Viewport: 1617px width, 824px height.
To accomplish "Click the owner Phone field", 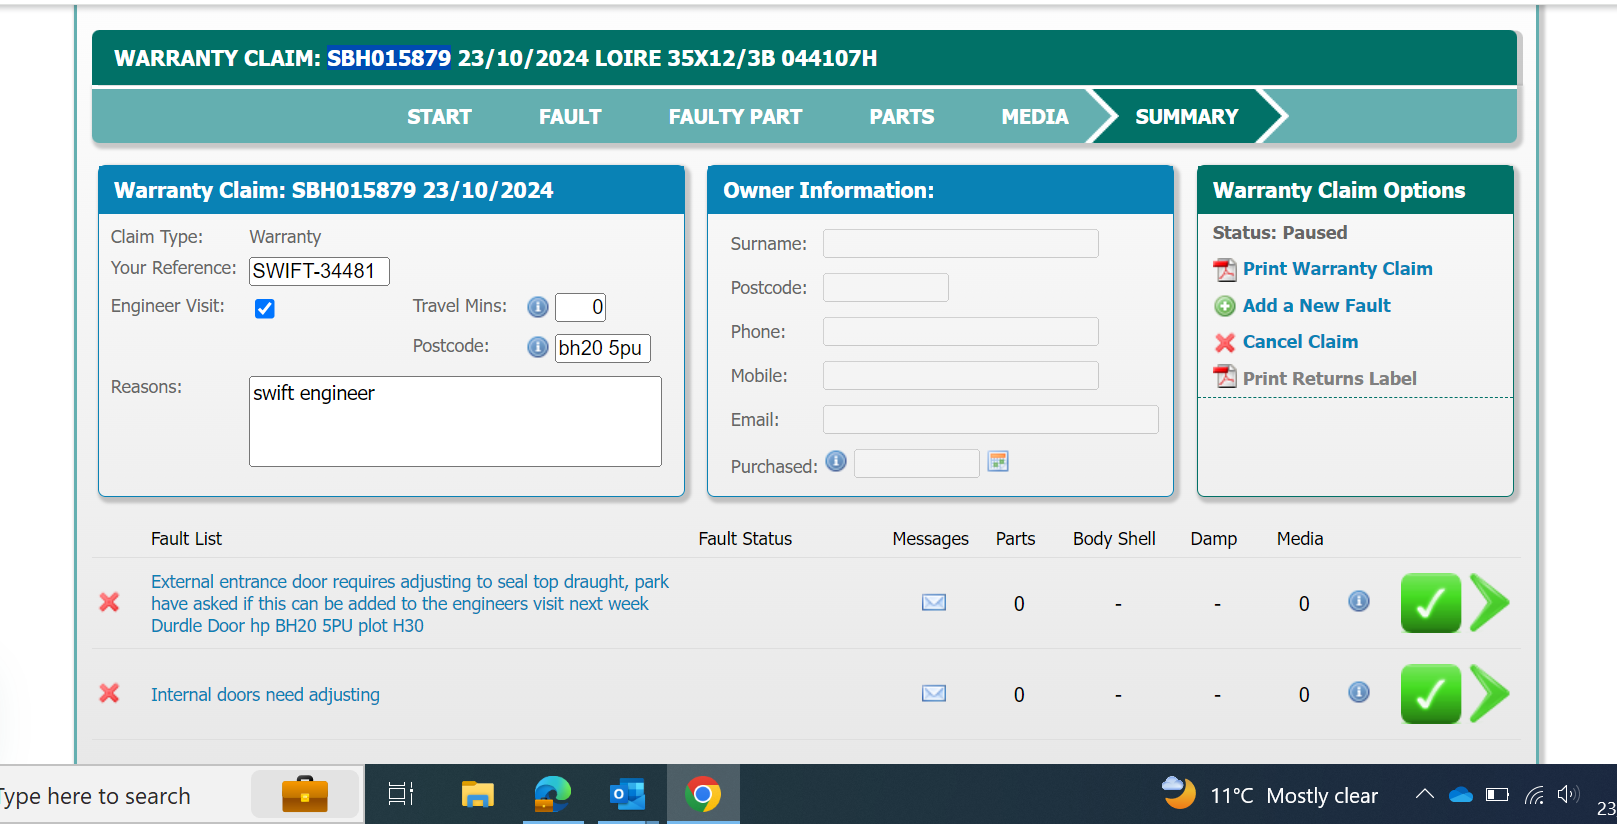I will (x=961, y=332).
